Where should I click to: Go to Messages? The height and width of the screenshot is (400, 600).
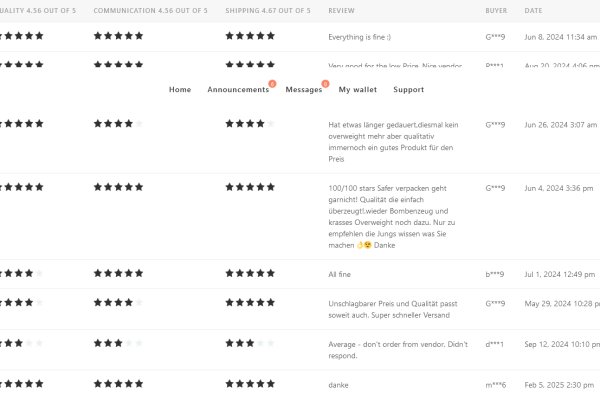pyautogui.click(x=304, y=90)
